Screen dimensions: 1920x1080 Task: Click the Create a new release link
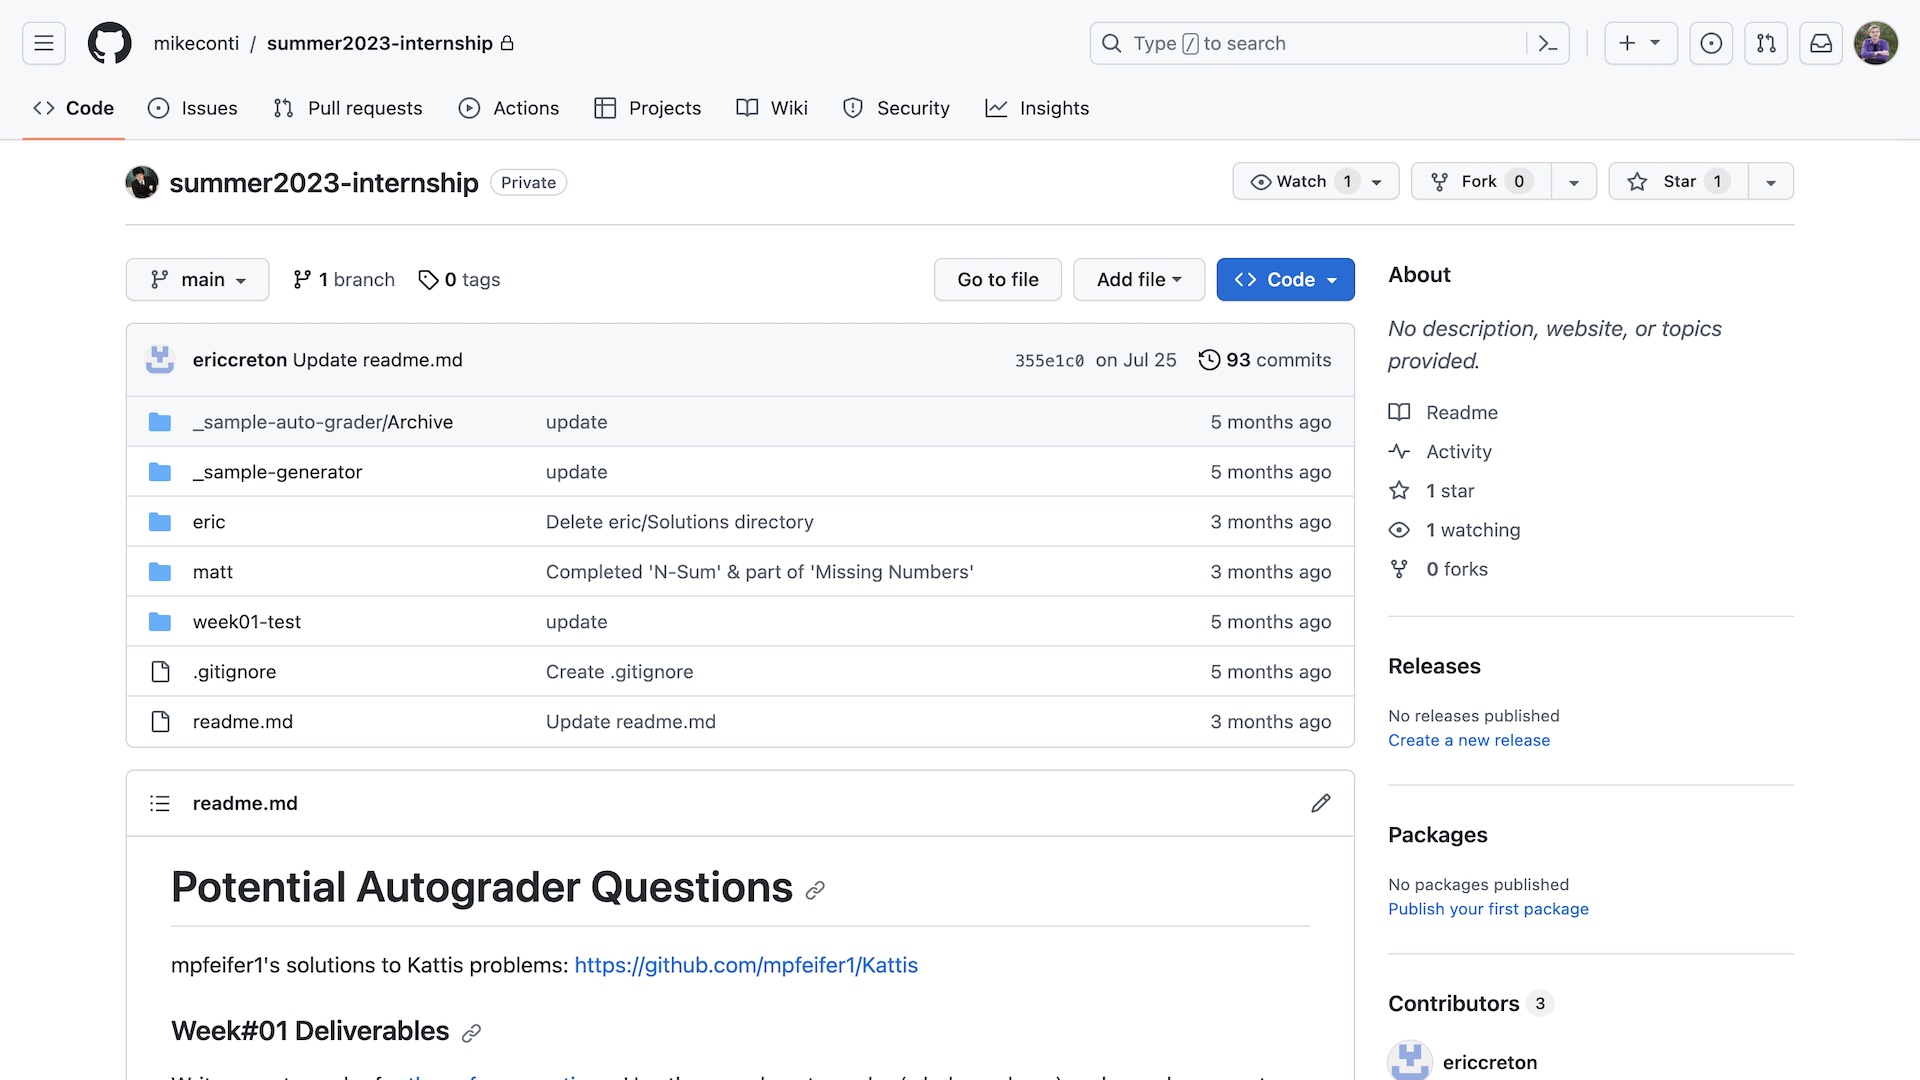click(1468, 740)
